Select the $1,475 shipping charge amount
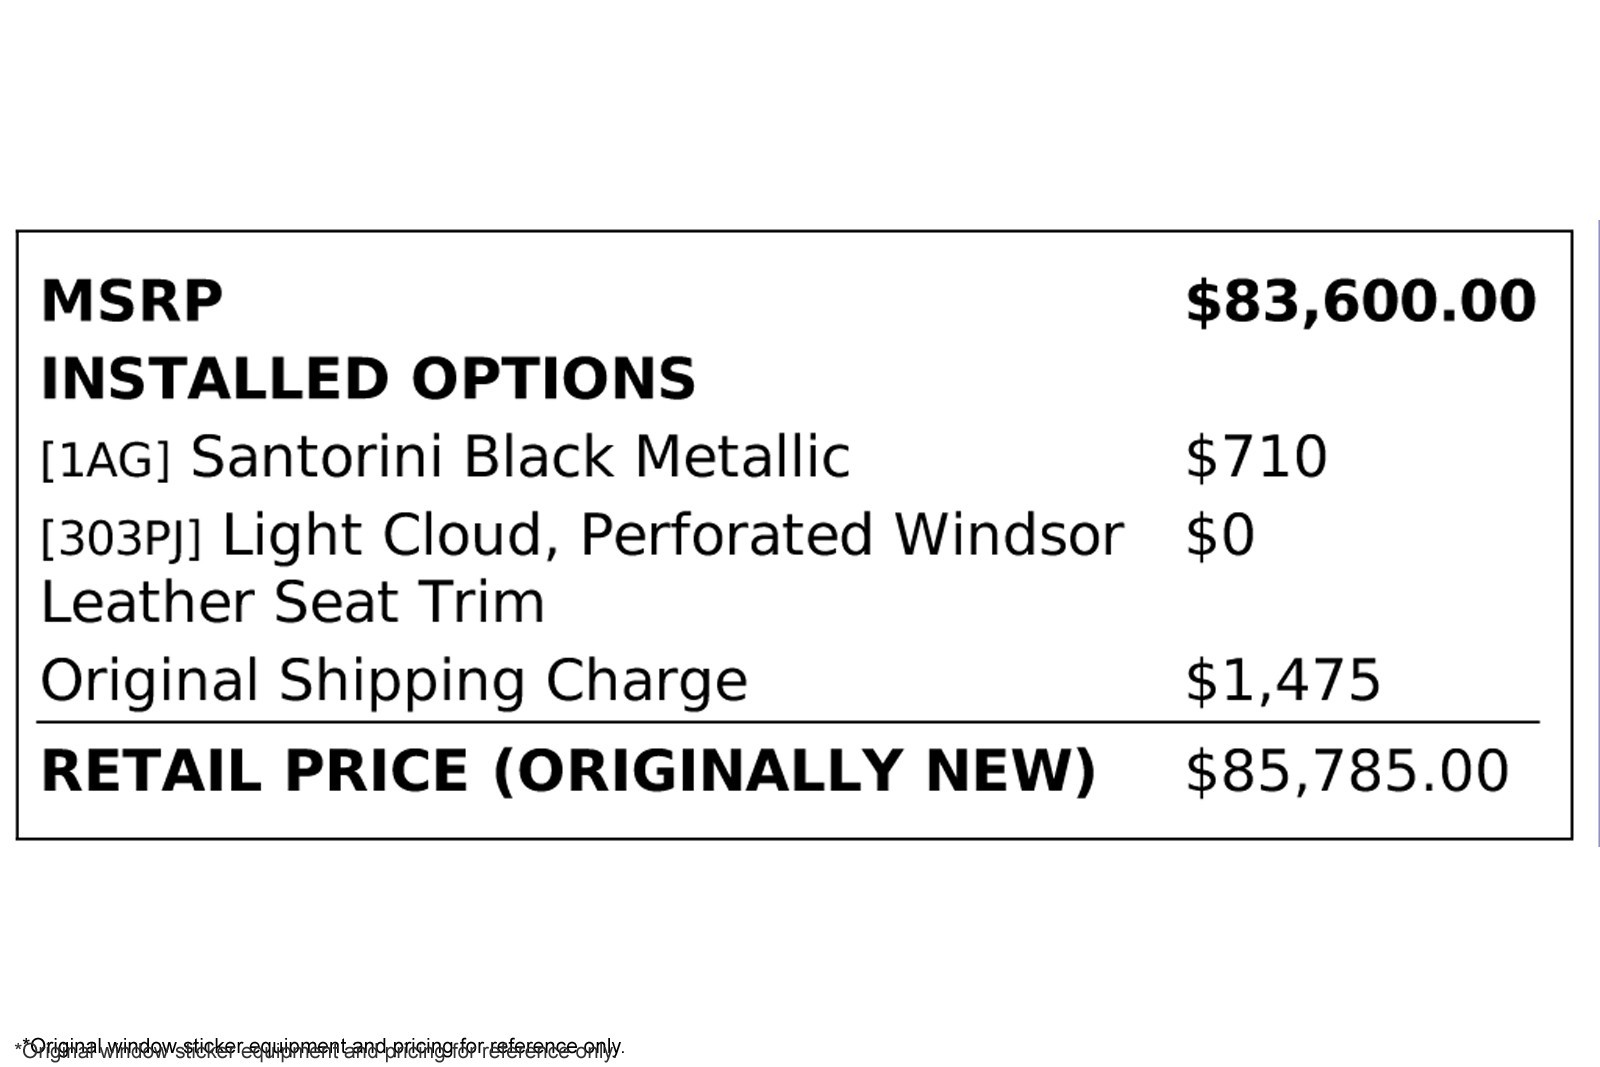 (x=1282, y=681)
